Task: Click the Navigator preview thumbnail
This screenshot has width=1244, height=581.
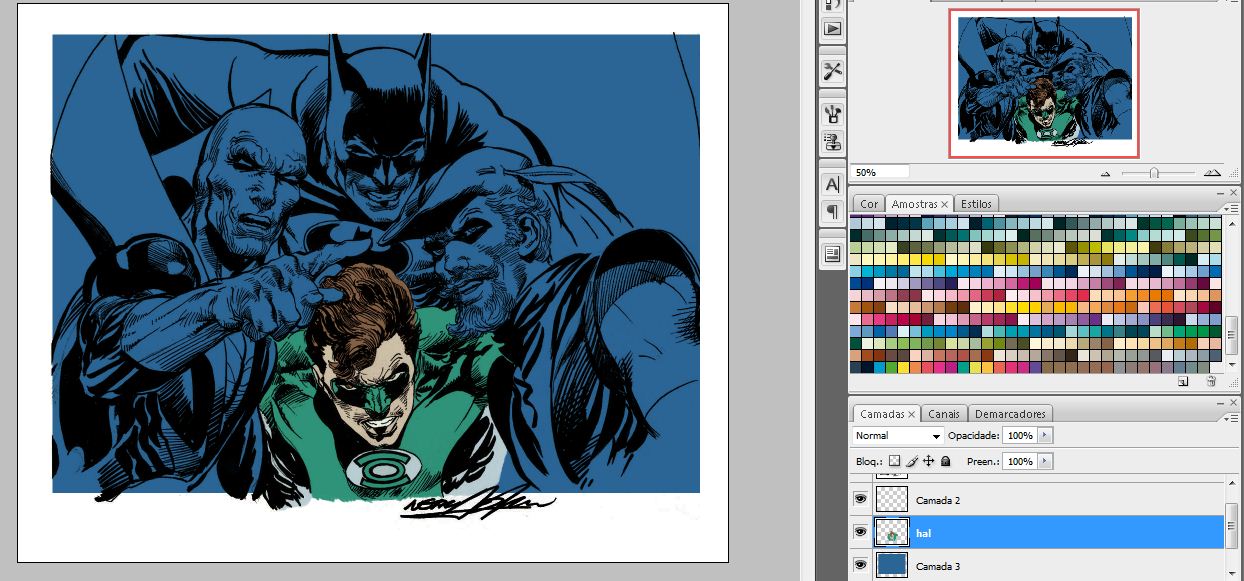Action: 1044,83
